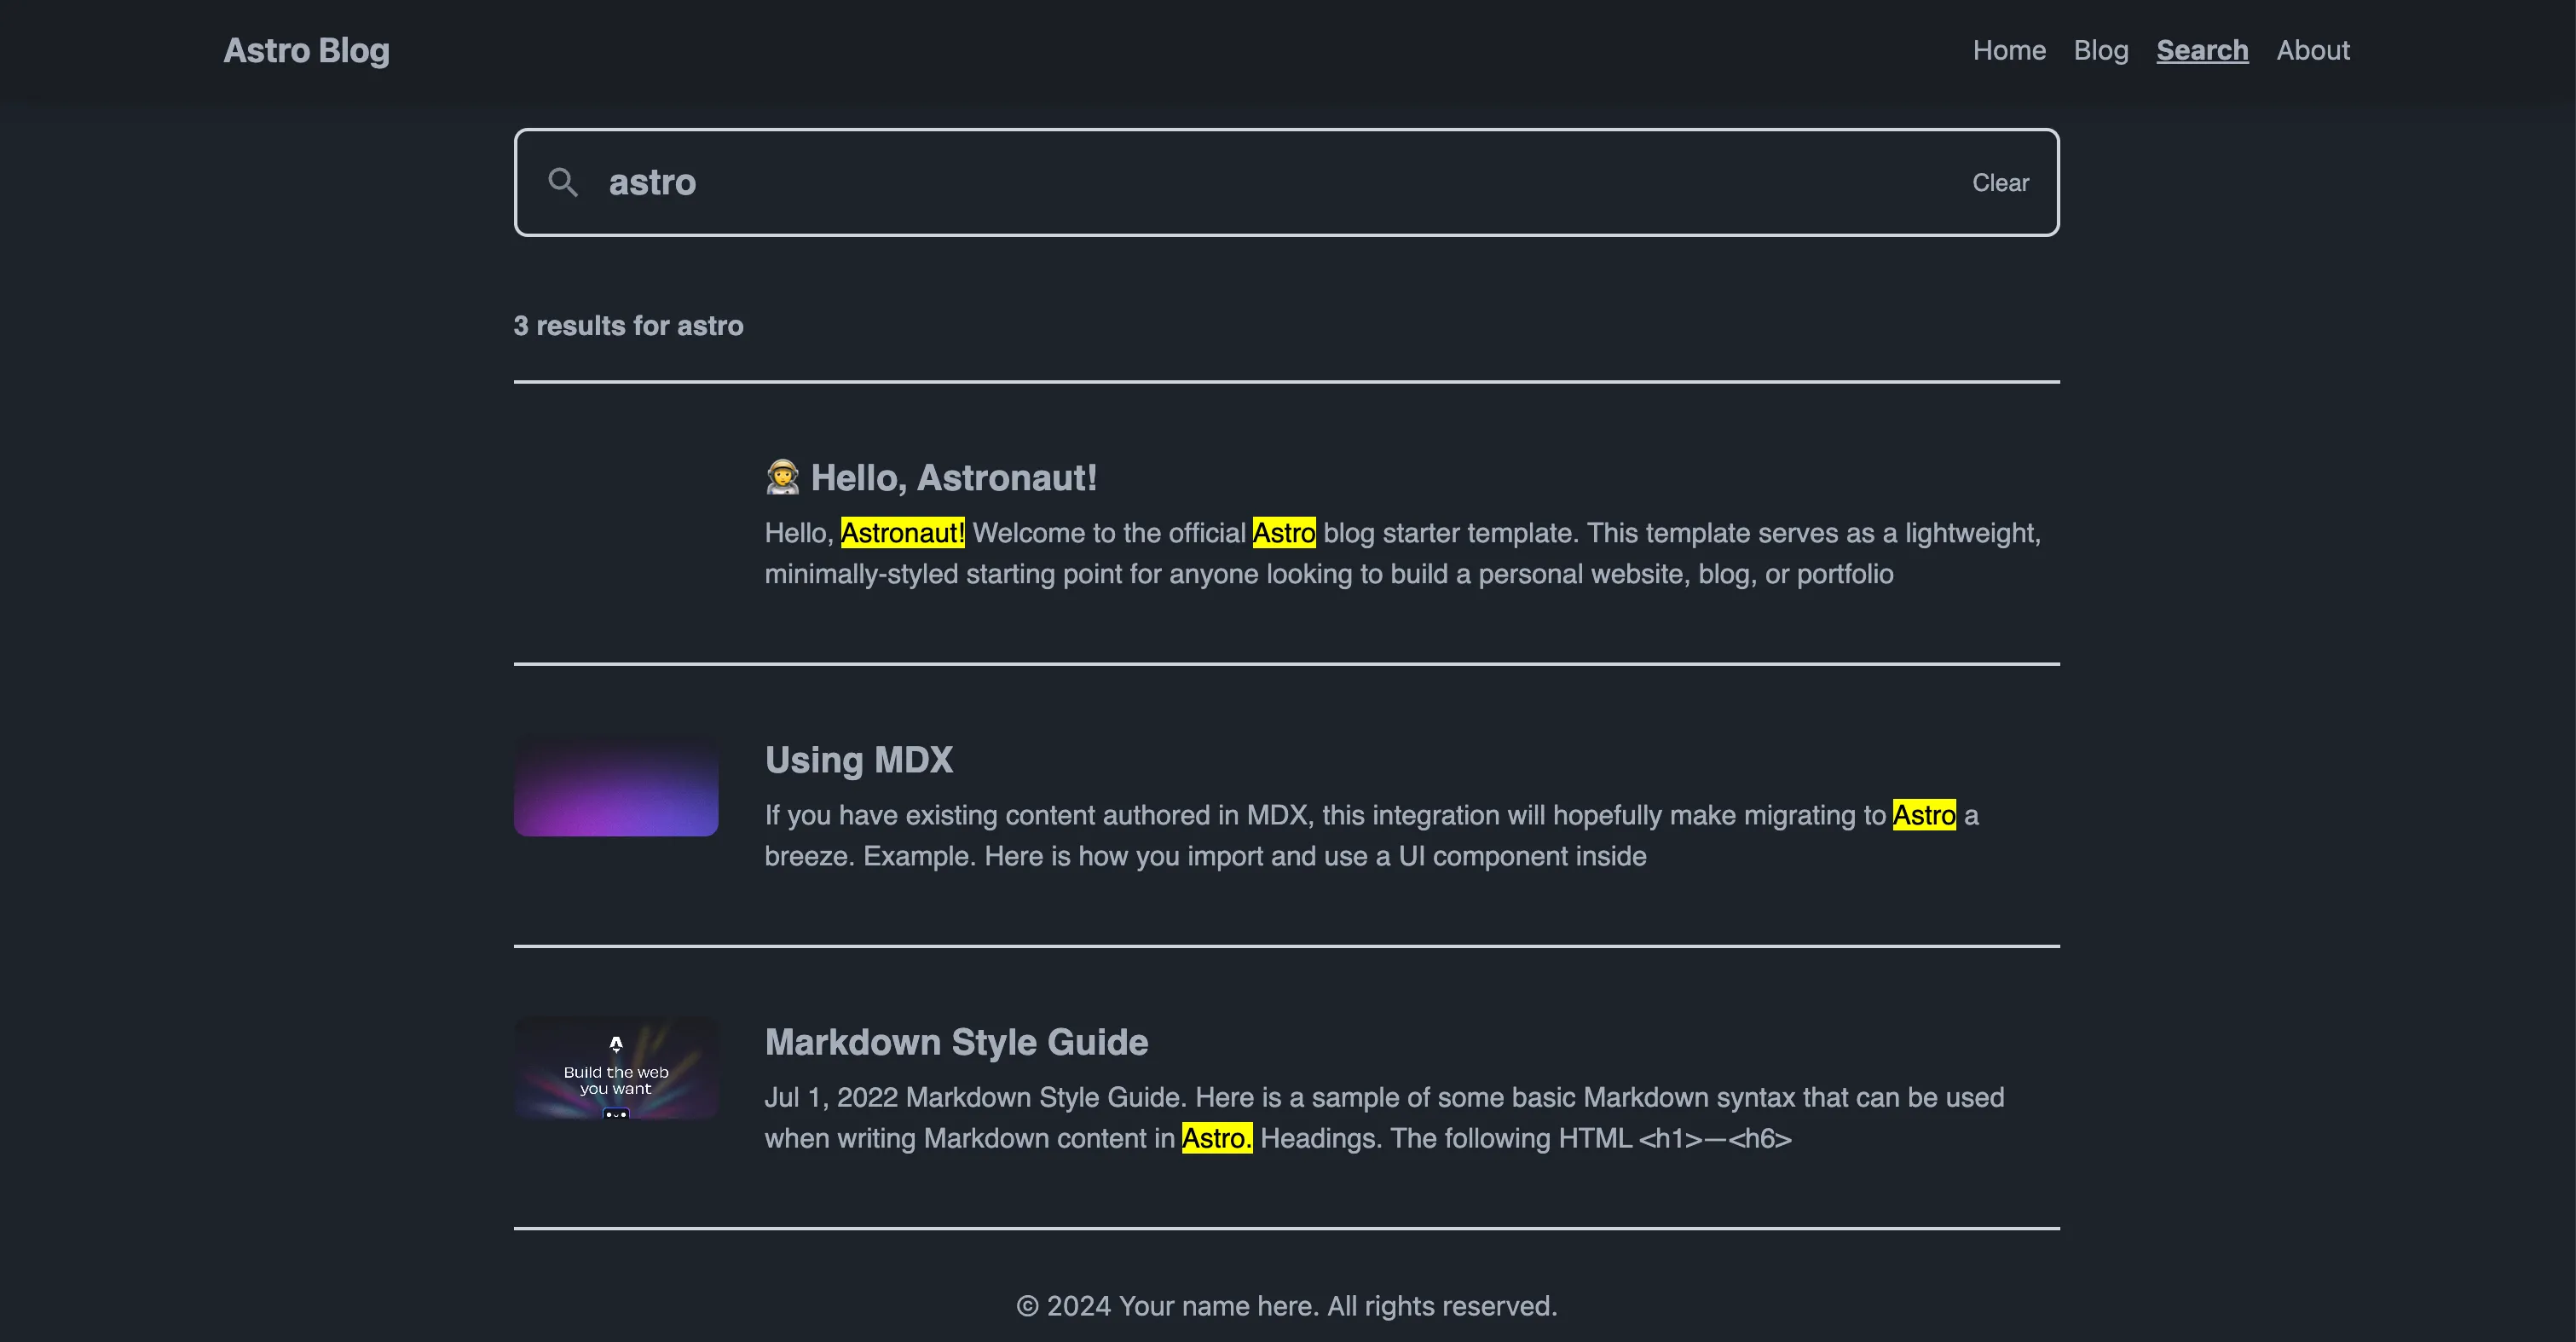The width and height of the screenshot is (2576, 1342).
Task: Click the astronaut emoji next to Hello, Astronaut!
Action: pos(783,477)
